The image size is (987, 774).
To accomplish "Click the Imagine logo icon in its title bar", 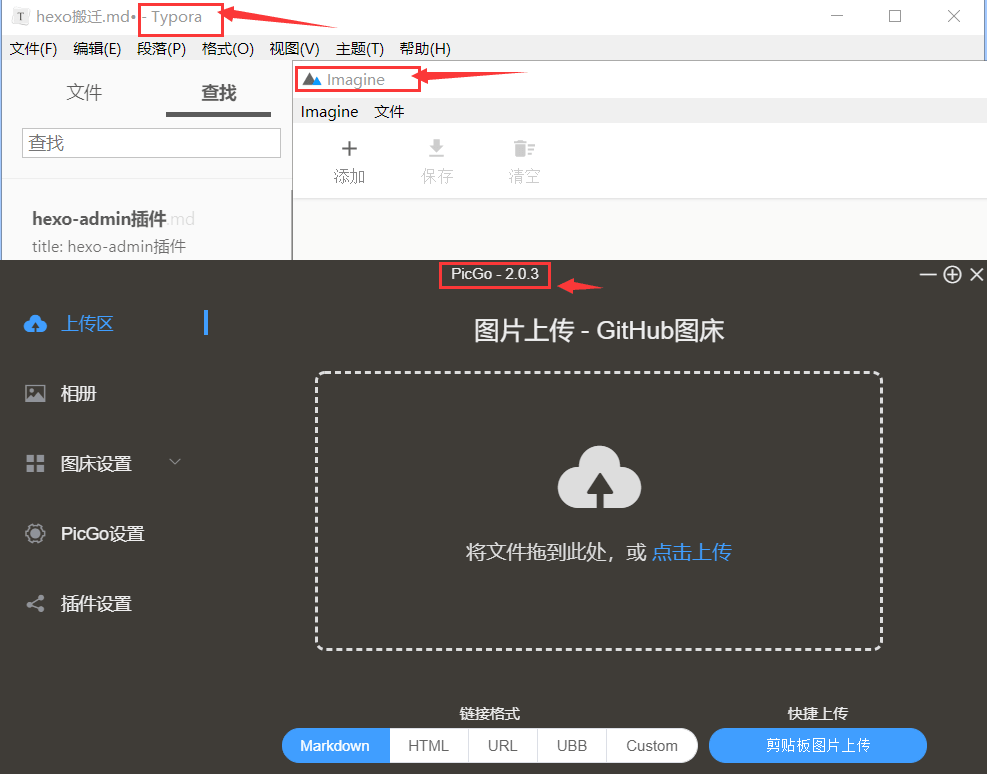I will [x=312, y=79].
